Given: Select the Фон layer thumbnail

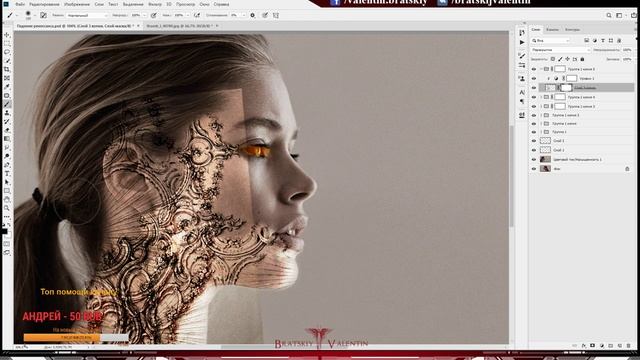Looking at the screenshot, I should (545, 169).
